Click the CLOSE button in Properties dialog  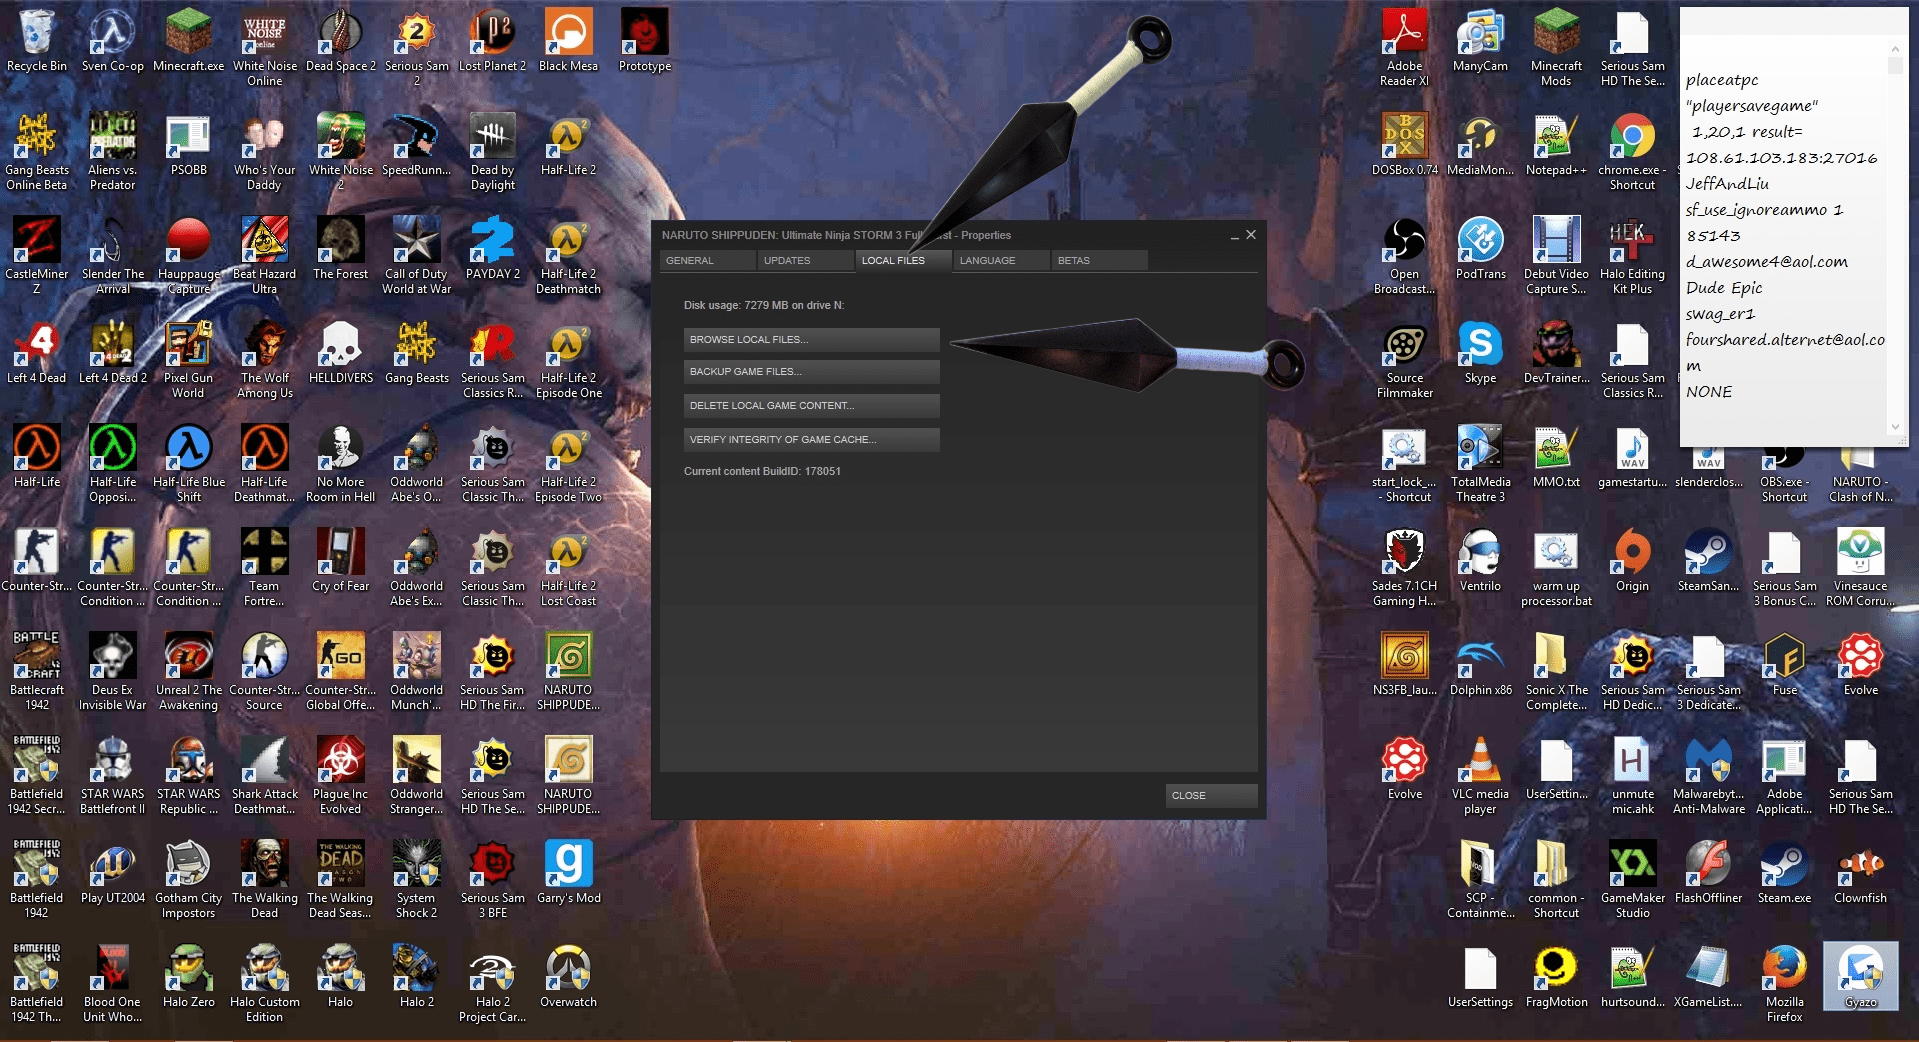point(1211,796)
